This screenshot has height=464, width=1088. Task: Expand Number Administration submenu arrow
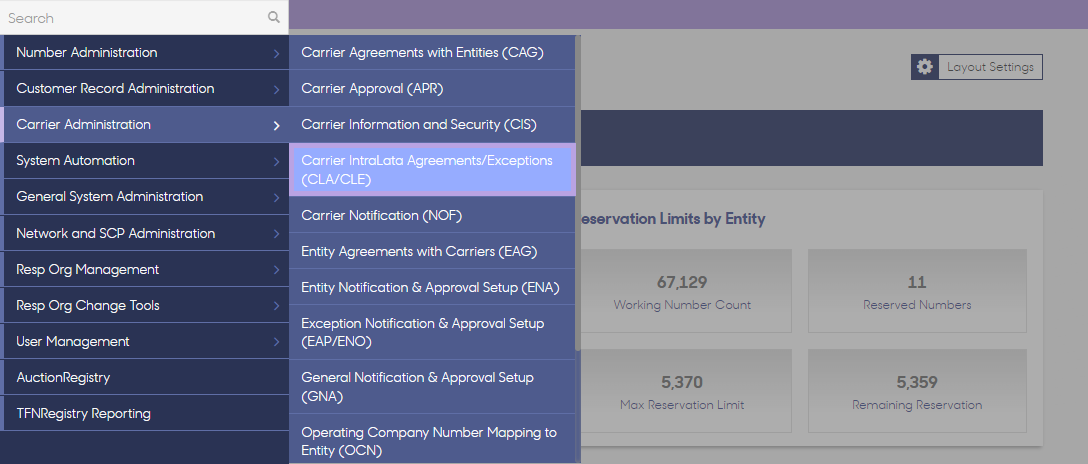coord(276,53)
